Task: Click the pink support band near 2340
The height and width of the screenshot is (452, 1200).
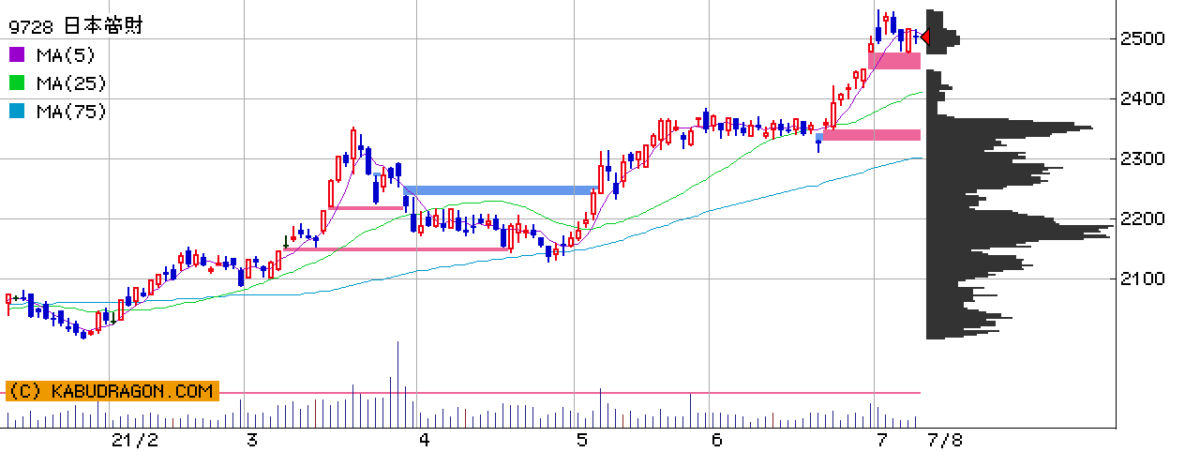Action: coord(870,135)
